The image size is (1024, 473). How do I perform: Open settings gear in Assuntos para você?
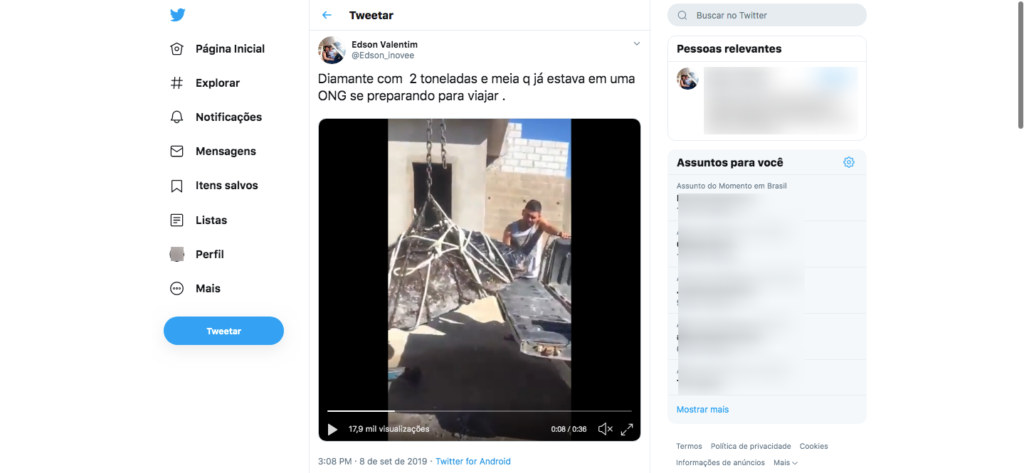848,162
